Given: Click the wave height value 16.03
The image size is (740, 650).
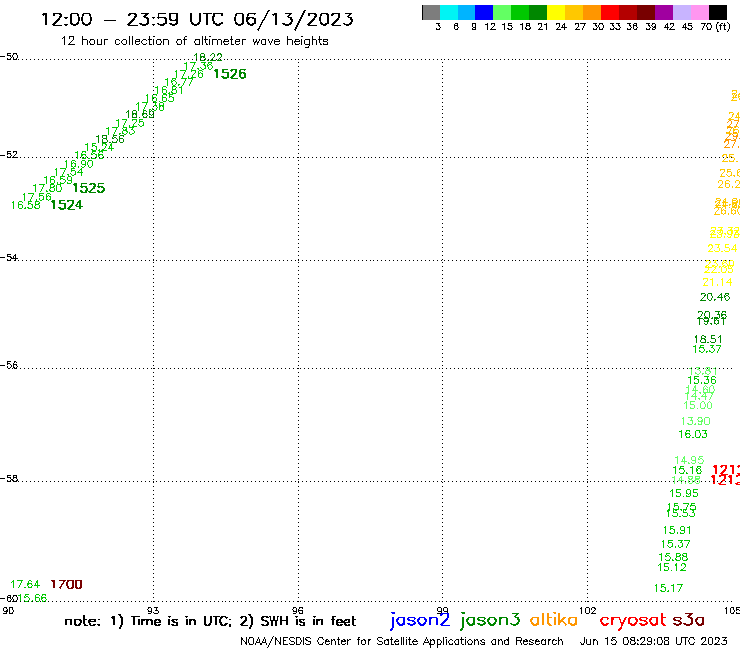Looking at the screenshot, I should point(693,434).
